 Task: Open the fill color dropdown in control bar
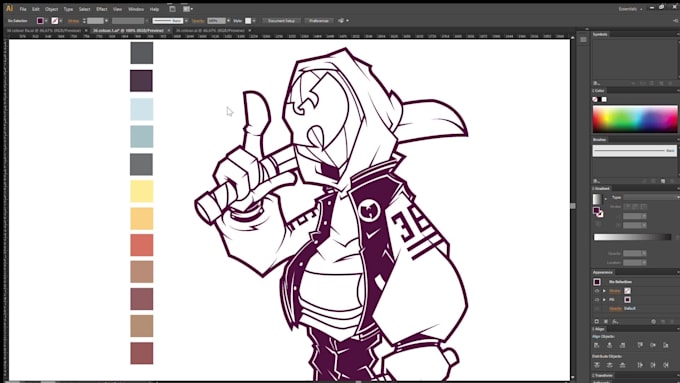coord(46,20)
